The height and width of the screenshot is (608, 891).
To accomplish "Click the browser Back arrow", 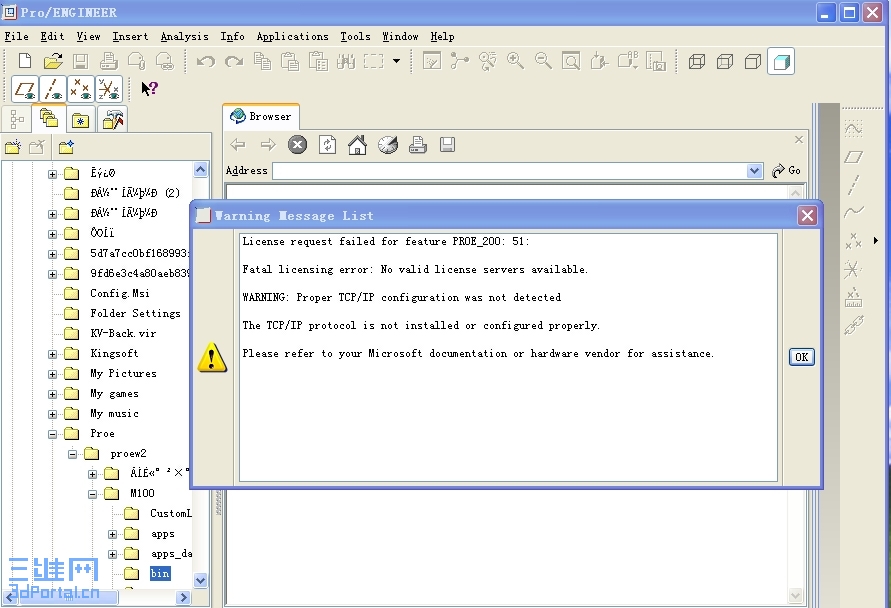I will [x=238, y=145].
